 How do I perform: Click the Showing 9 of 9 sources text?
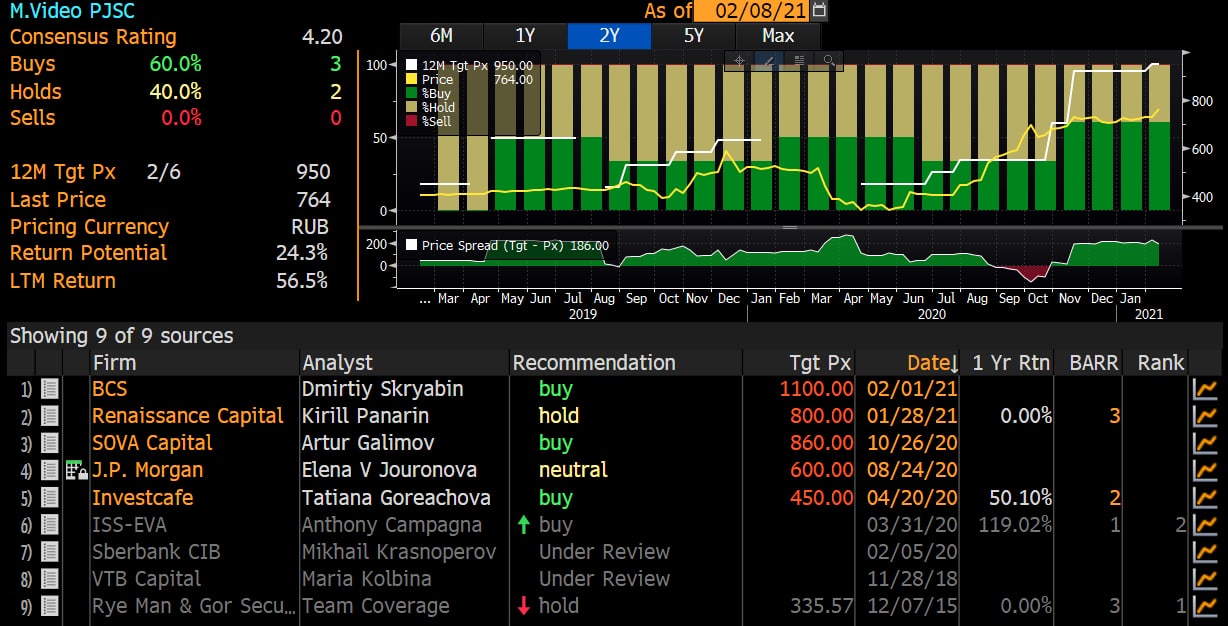coord(122,336)
